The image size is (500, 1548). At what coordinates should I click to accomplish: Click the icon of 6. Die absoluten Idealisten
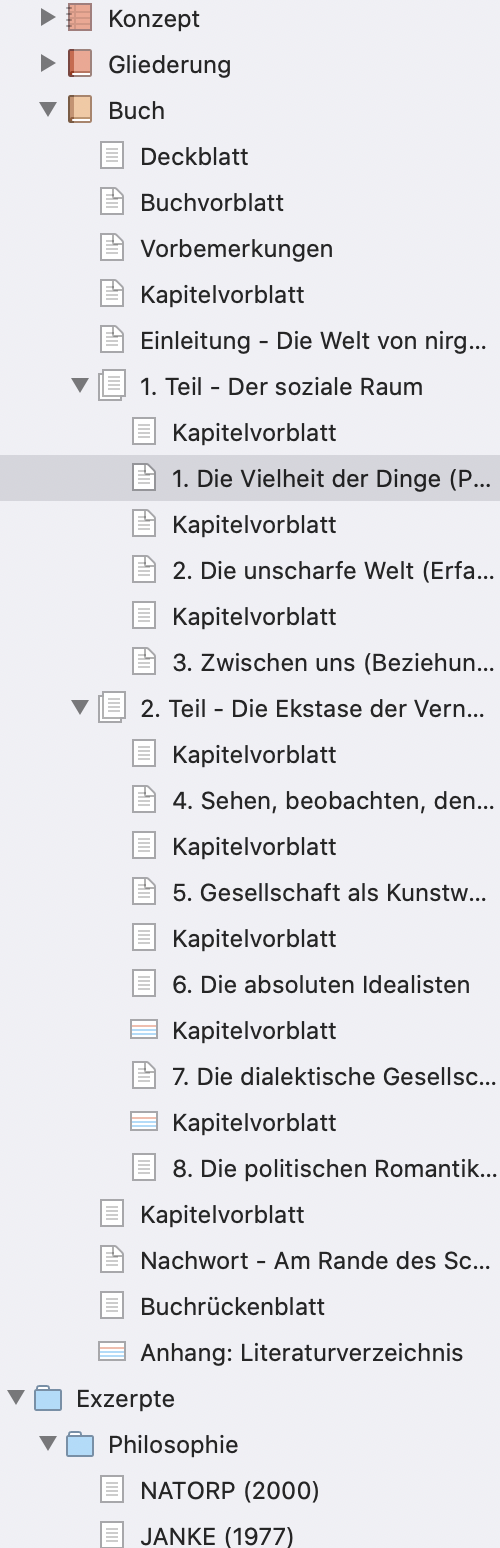point(144,984)
